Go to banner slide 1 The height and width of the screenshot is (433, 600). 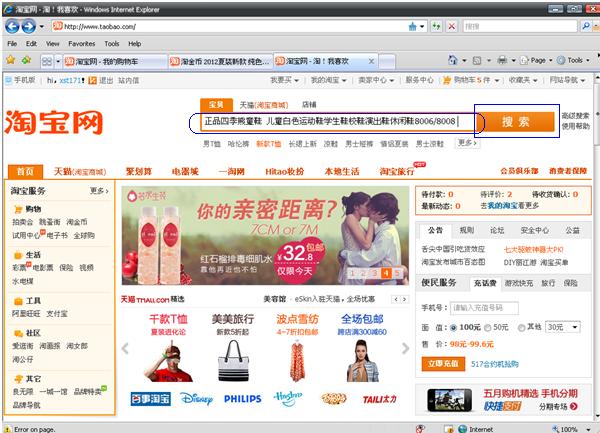pos(352,273)
